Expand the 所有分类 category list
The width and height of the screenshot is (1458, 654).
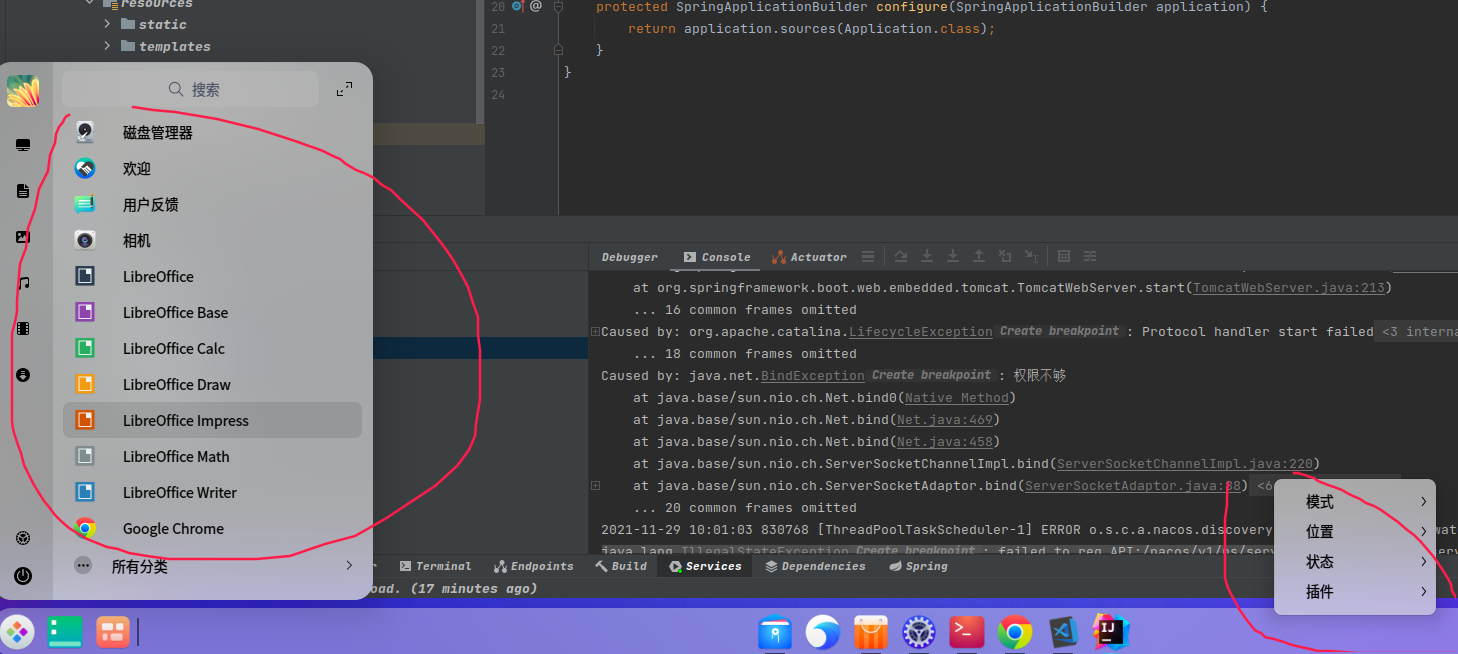point(349,566)
